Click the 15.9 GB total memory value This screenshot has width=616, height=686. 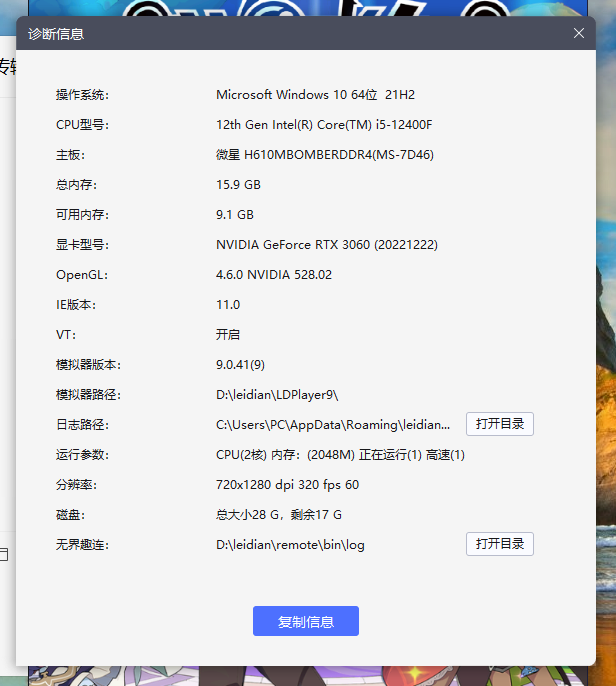[238, 185]
